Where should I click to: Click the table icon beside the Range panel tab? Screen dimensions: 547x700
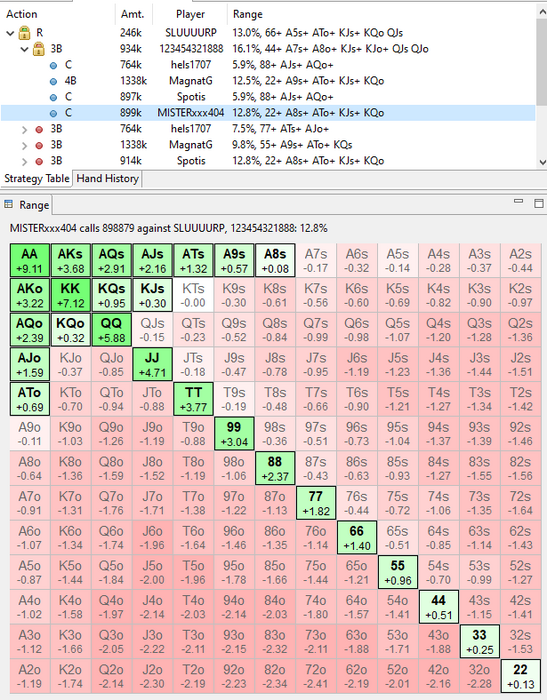(8, 204)
